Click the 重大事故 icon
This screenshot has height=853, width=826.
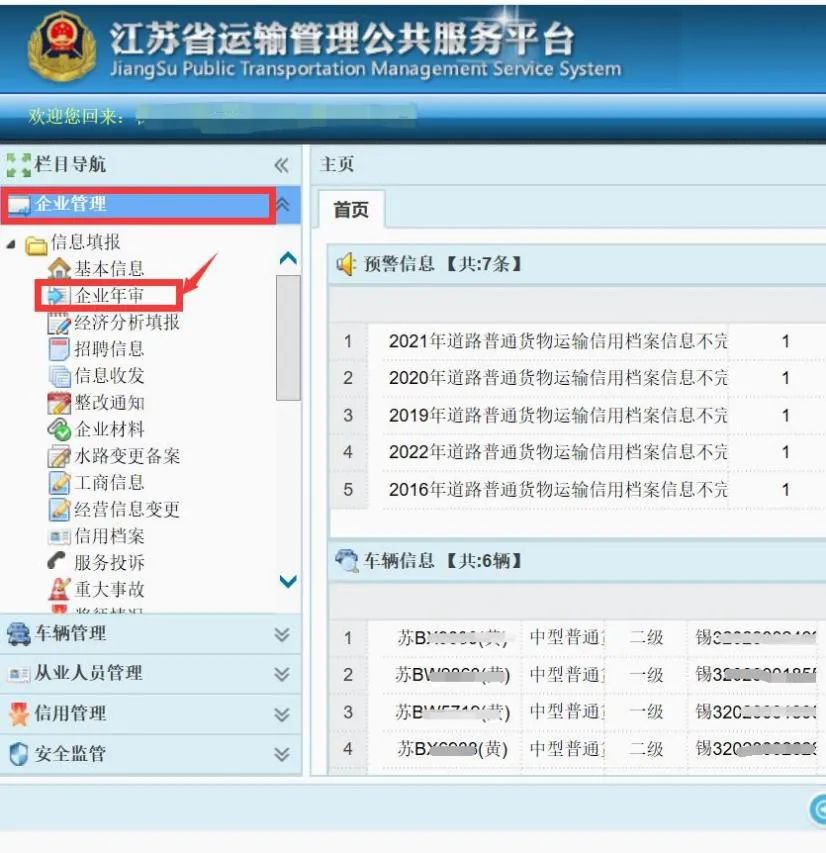pyautogui.click(x=59, y=589)
